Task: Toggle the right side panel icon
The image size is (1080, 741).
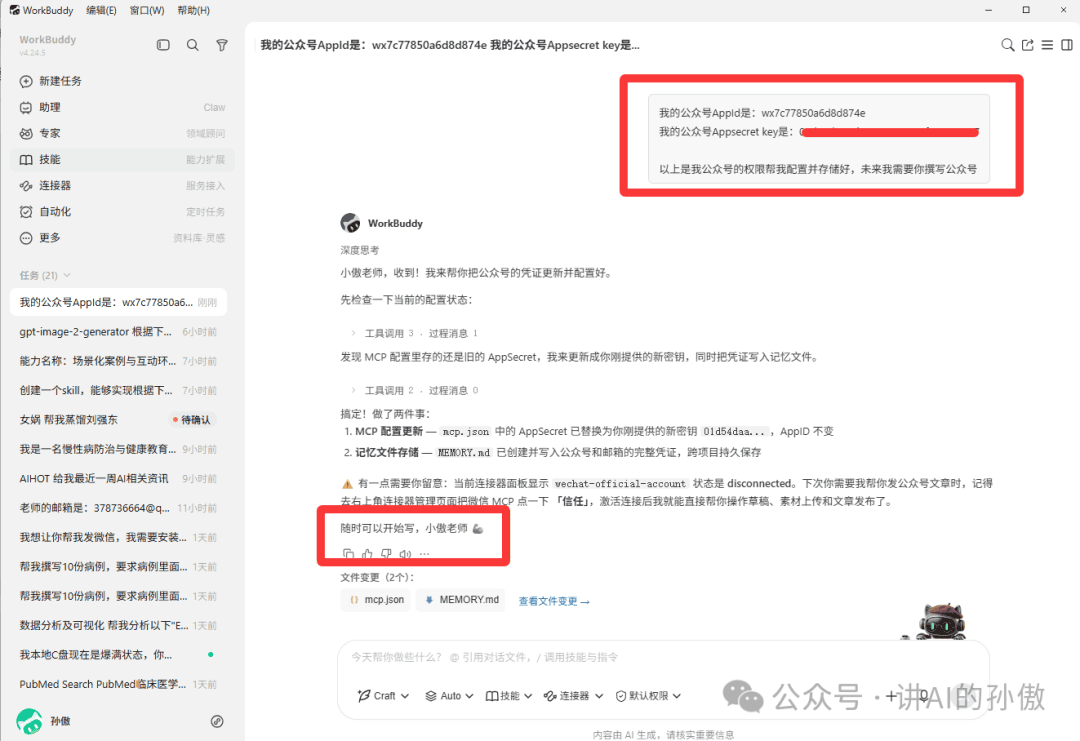Action: (1067, 45)
